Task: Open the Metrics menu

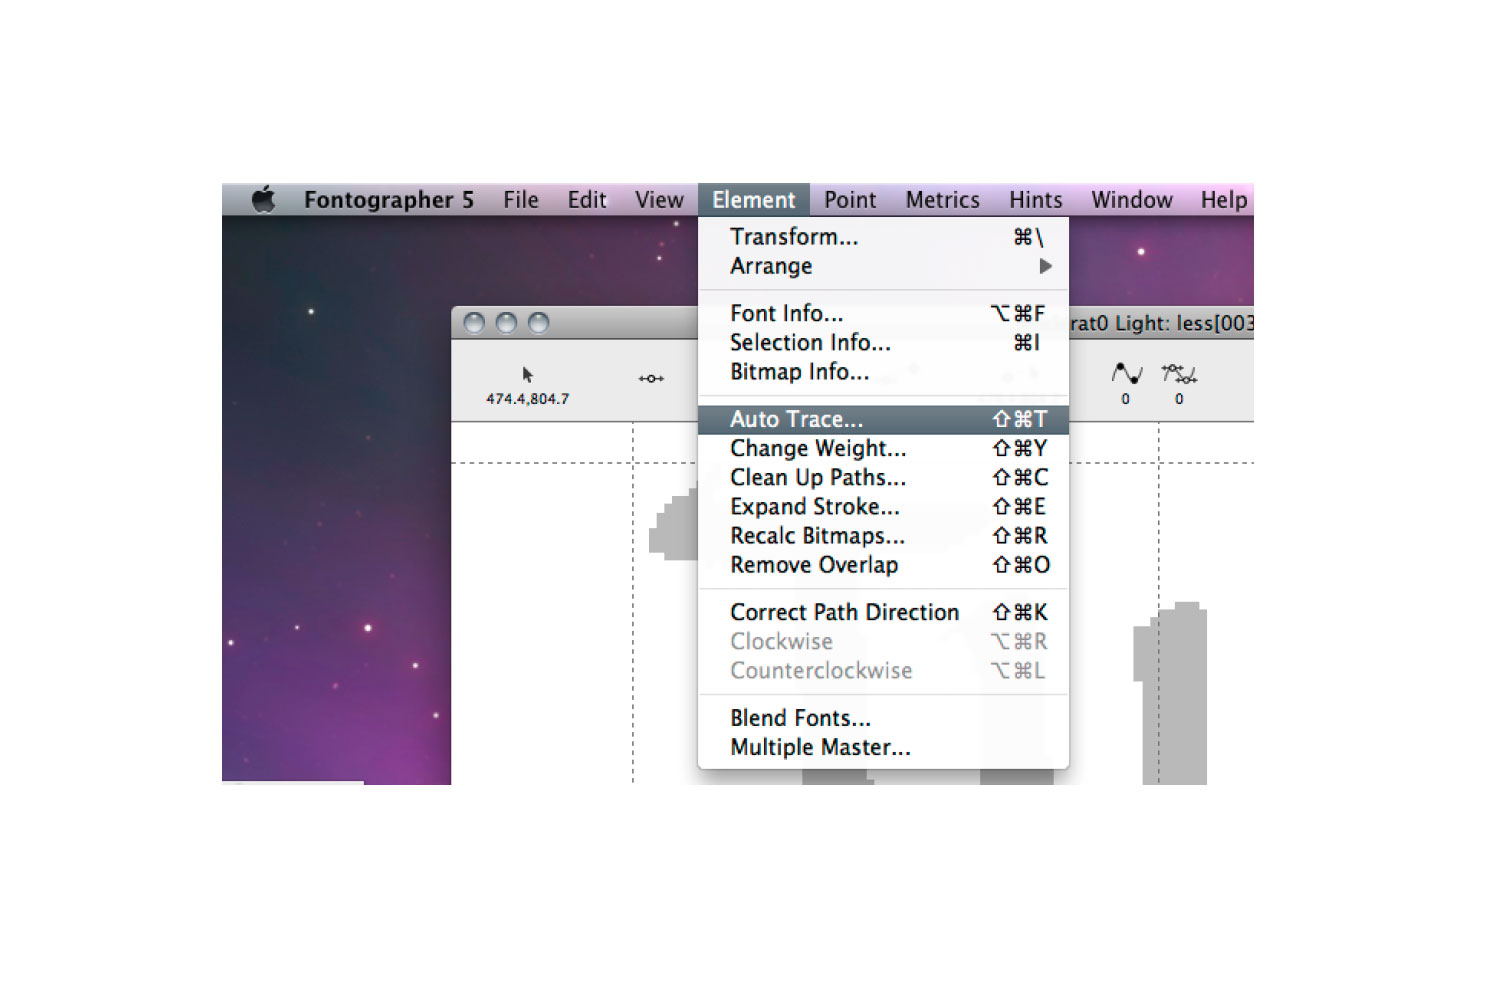Action: (942, 200)
